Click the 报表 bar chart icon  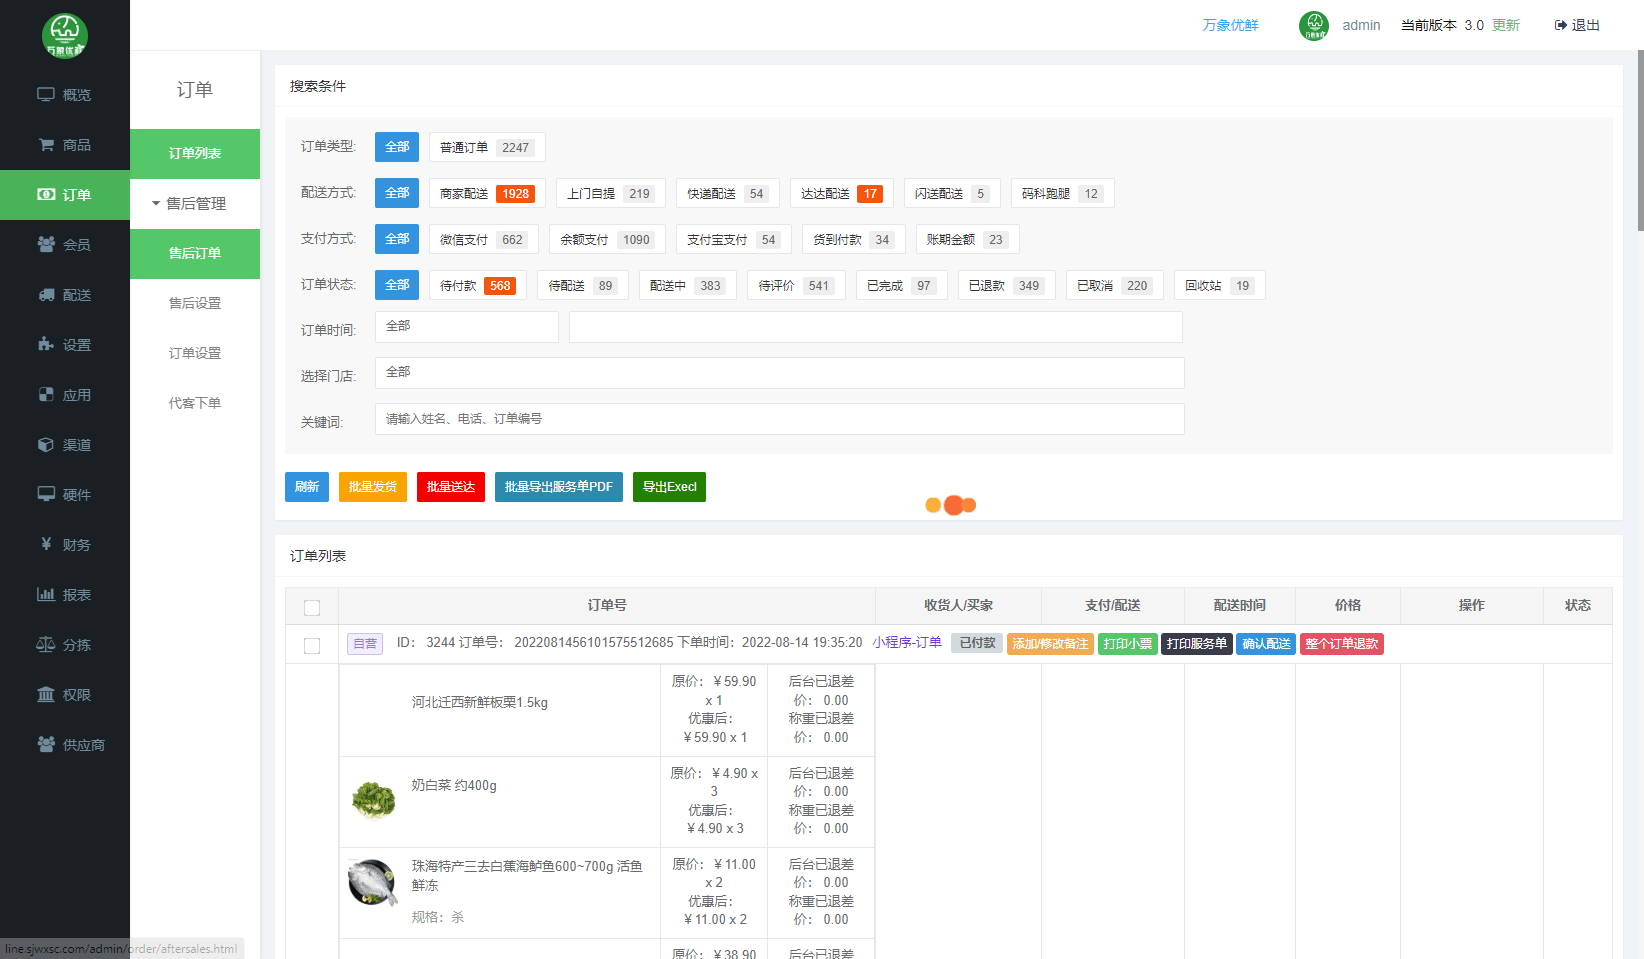(46, 595)
